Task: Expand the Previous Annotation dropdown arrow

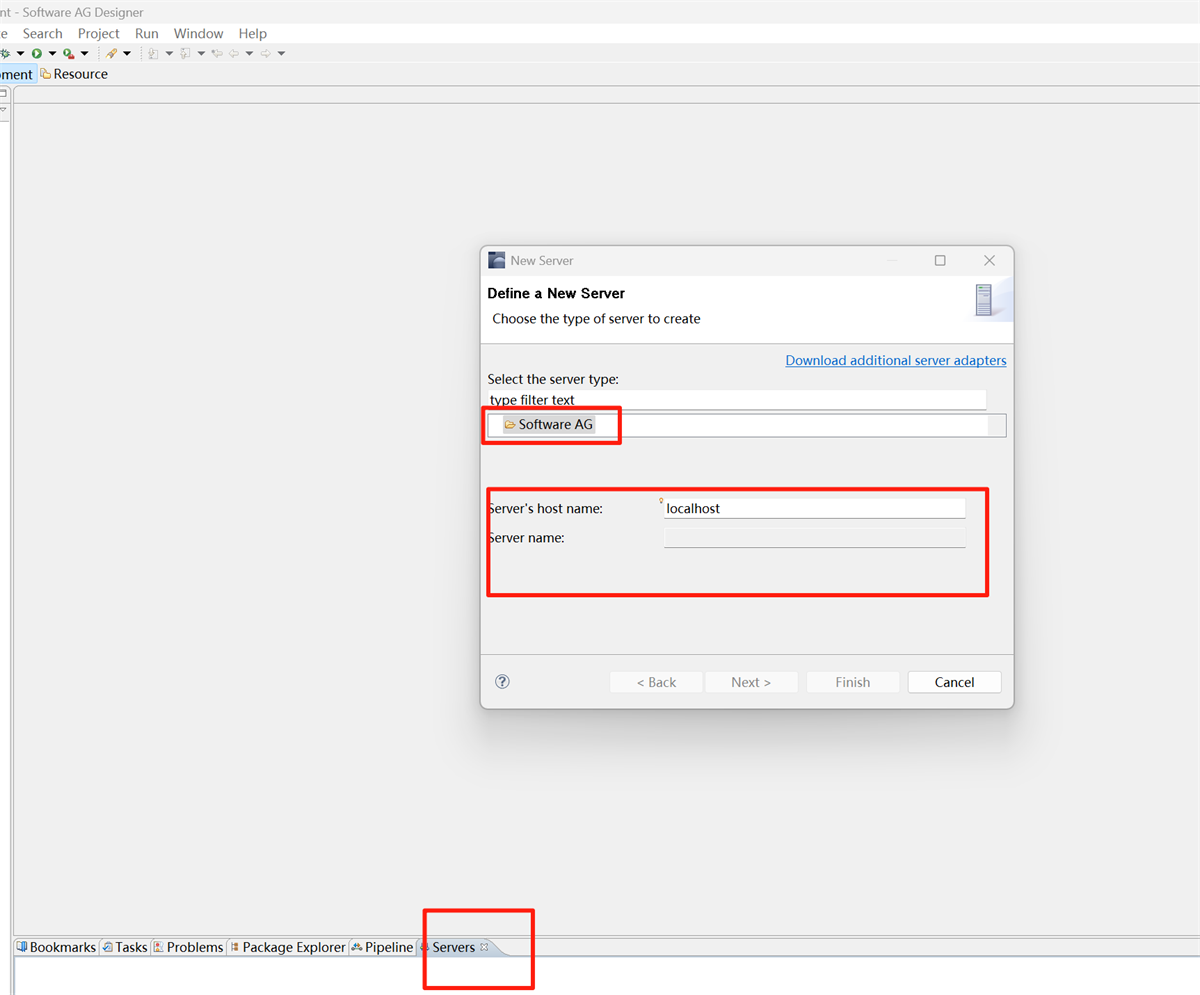Action: point(201,53)
